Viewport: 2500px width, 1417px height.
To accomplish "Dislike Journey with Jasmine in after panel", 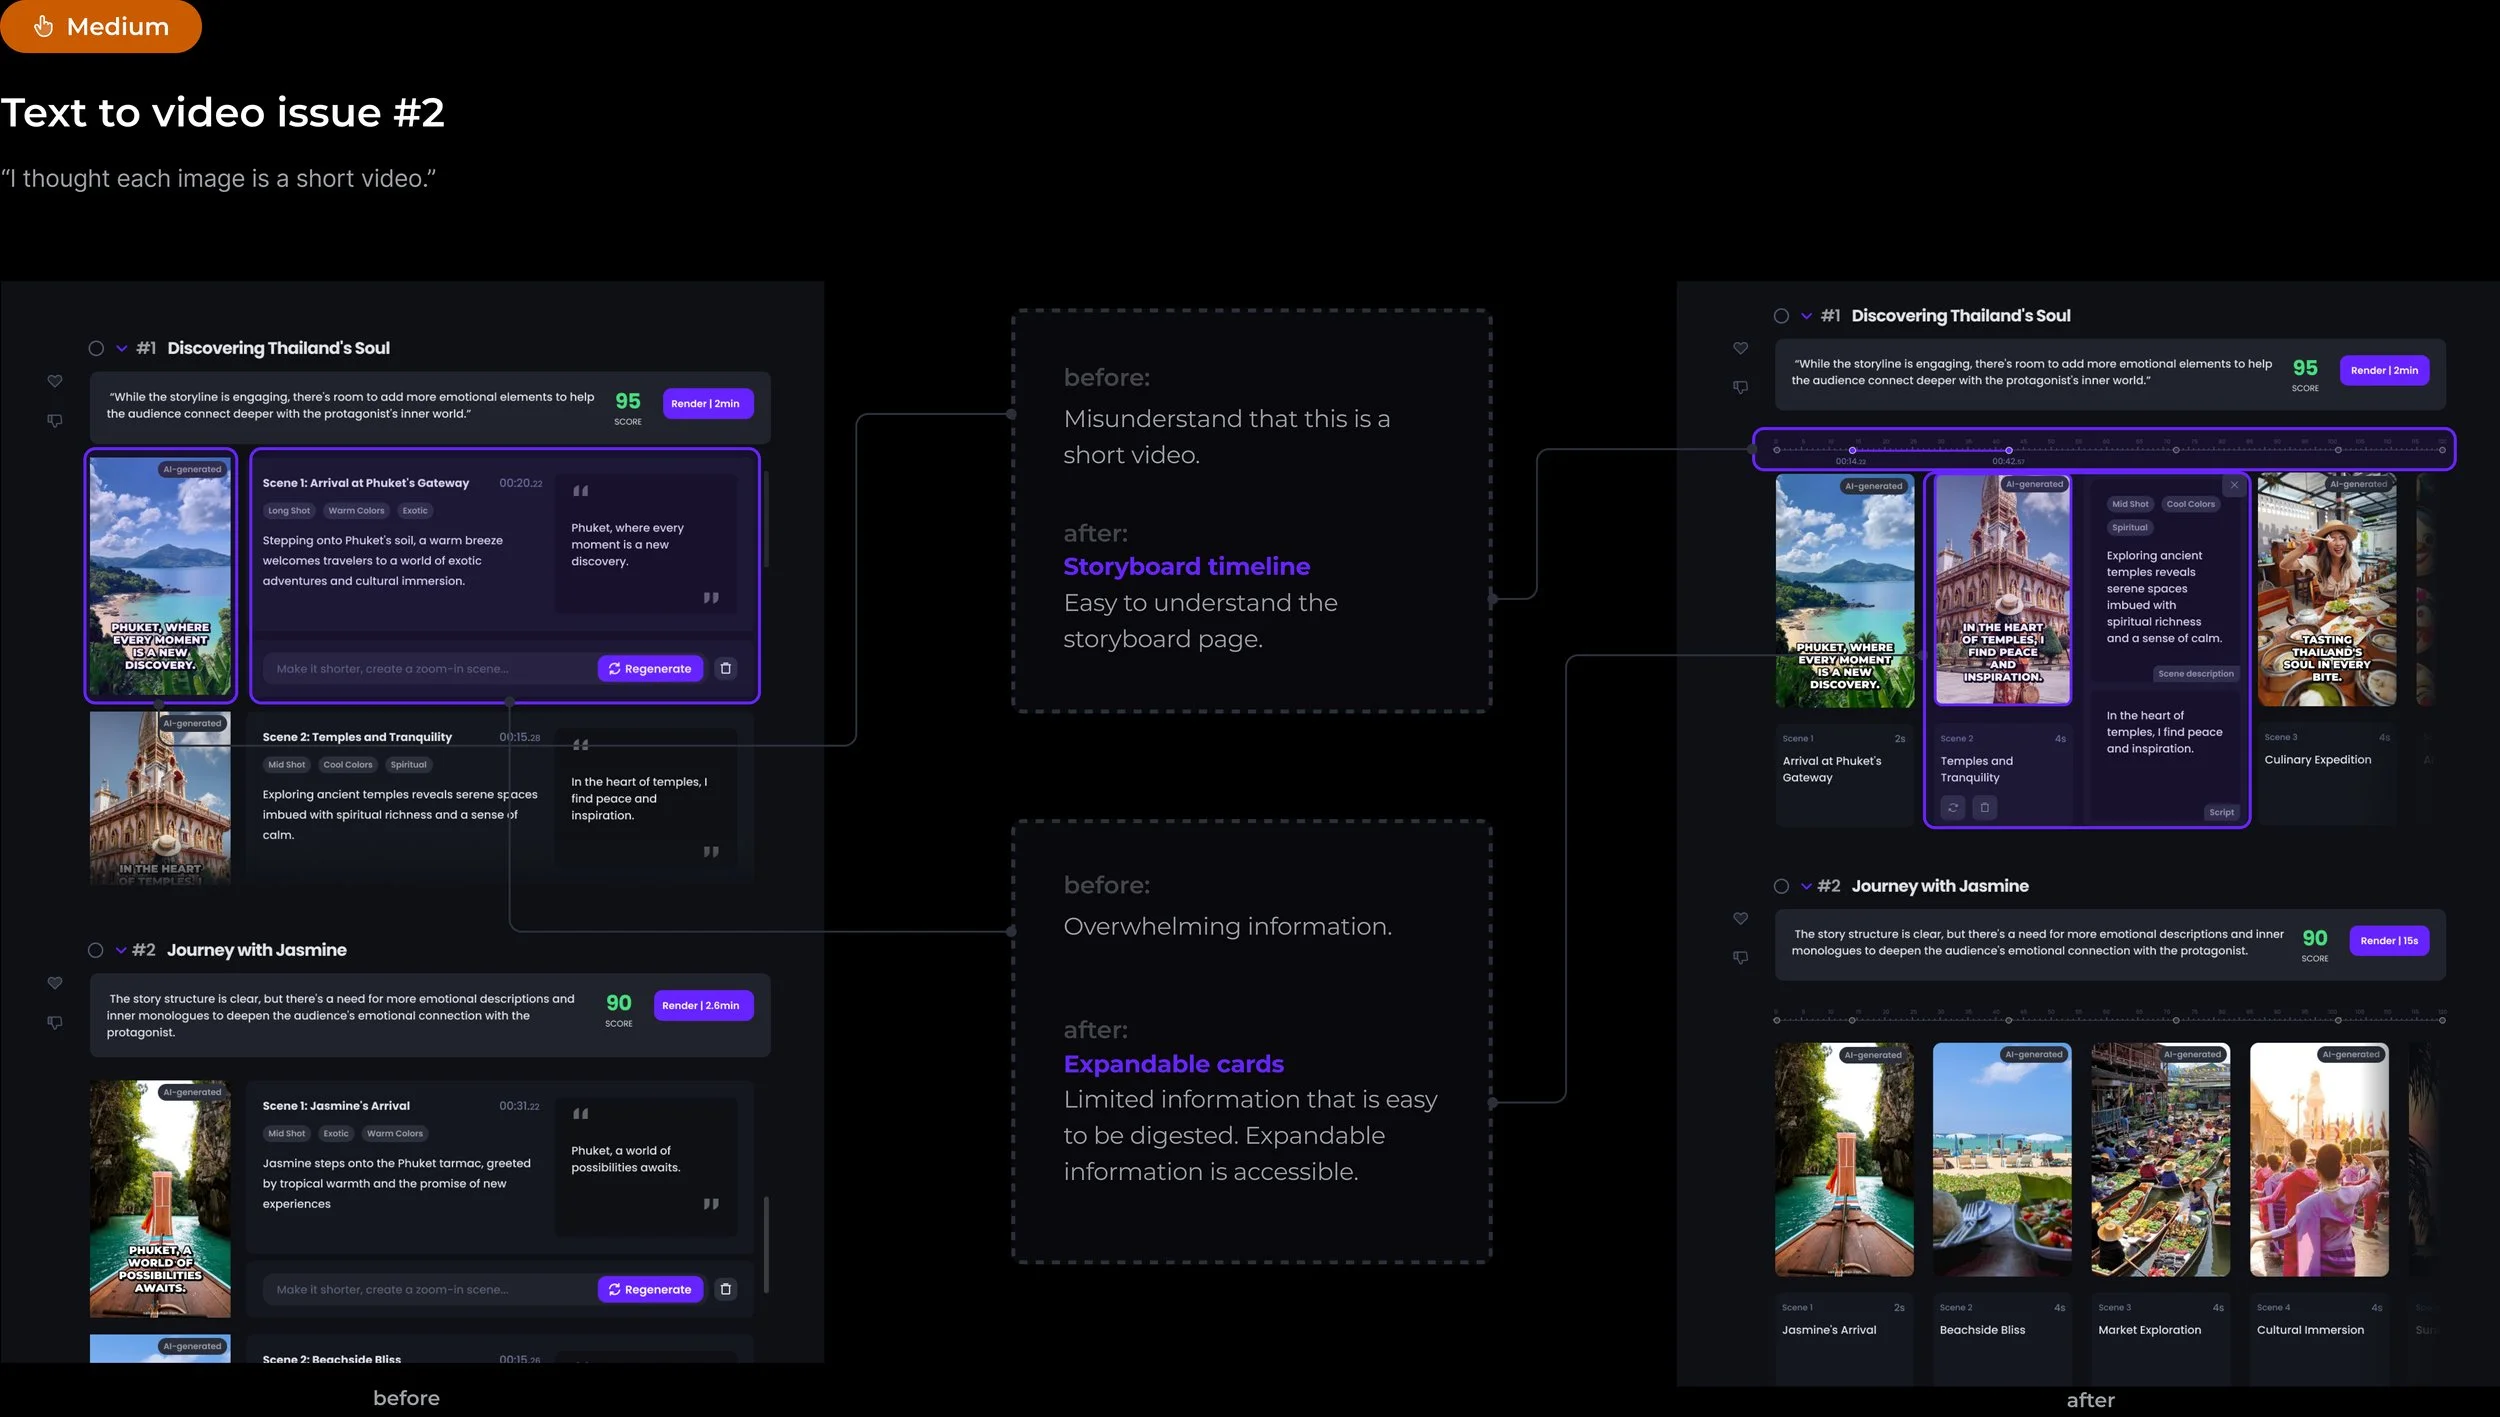I will point(1740,958).
